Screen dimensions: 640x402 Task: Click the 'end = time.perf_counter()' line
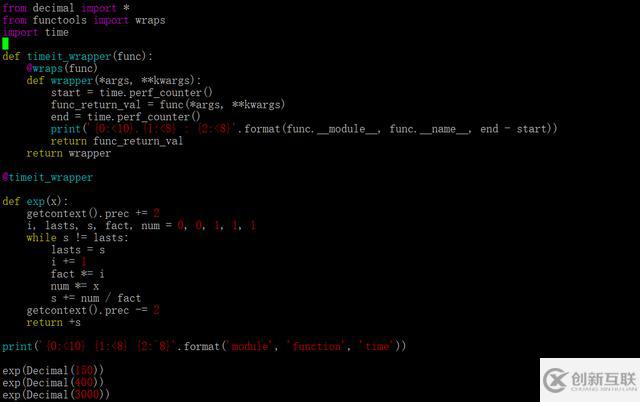(126, 117)
